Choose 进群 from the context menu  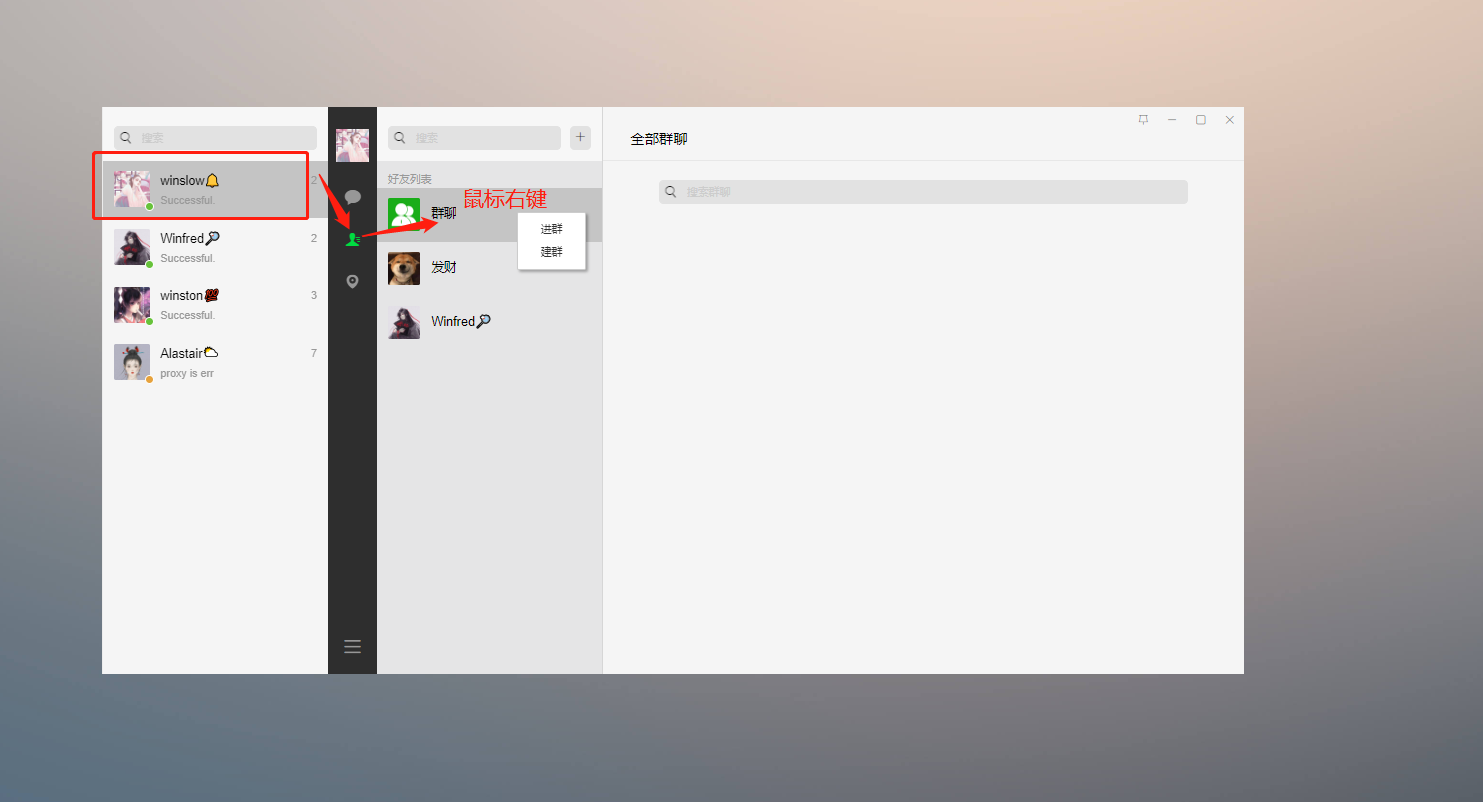pos(551,229)
